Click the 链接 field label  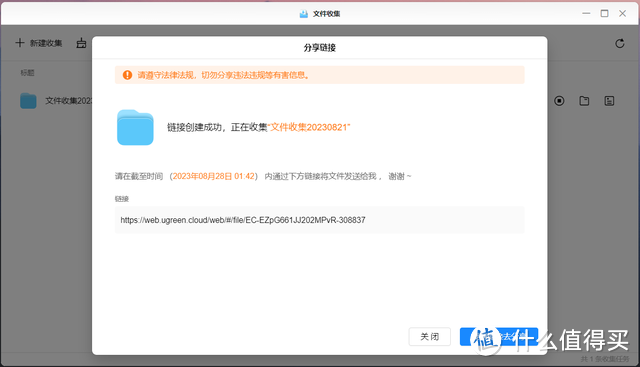click(122, 199)
